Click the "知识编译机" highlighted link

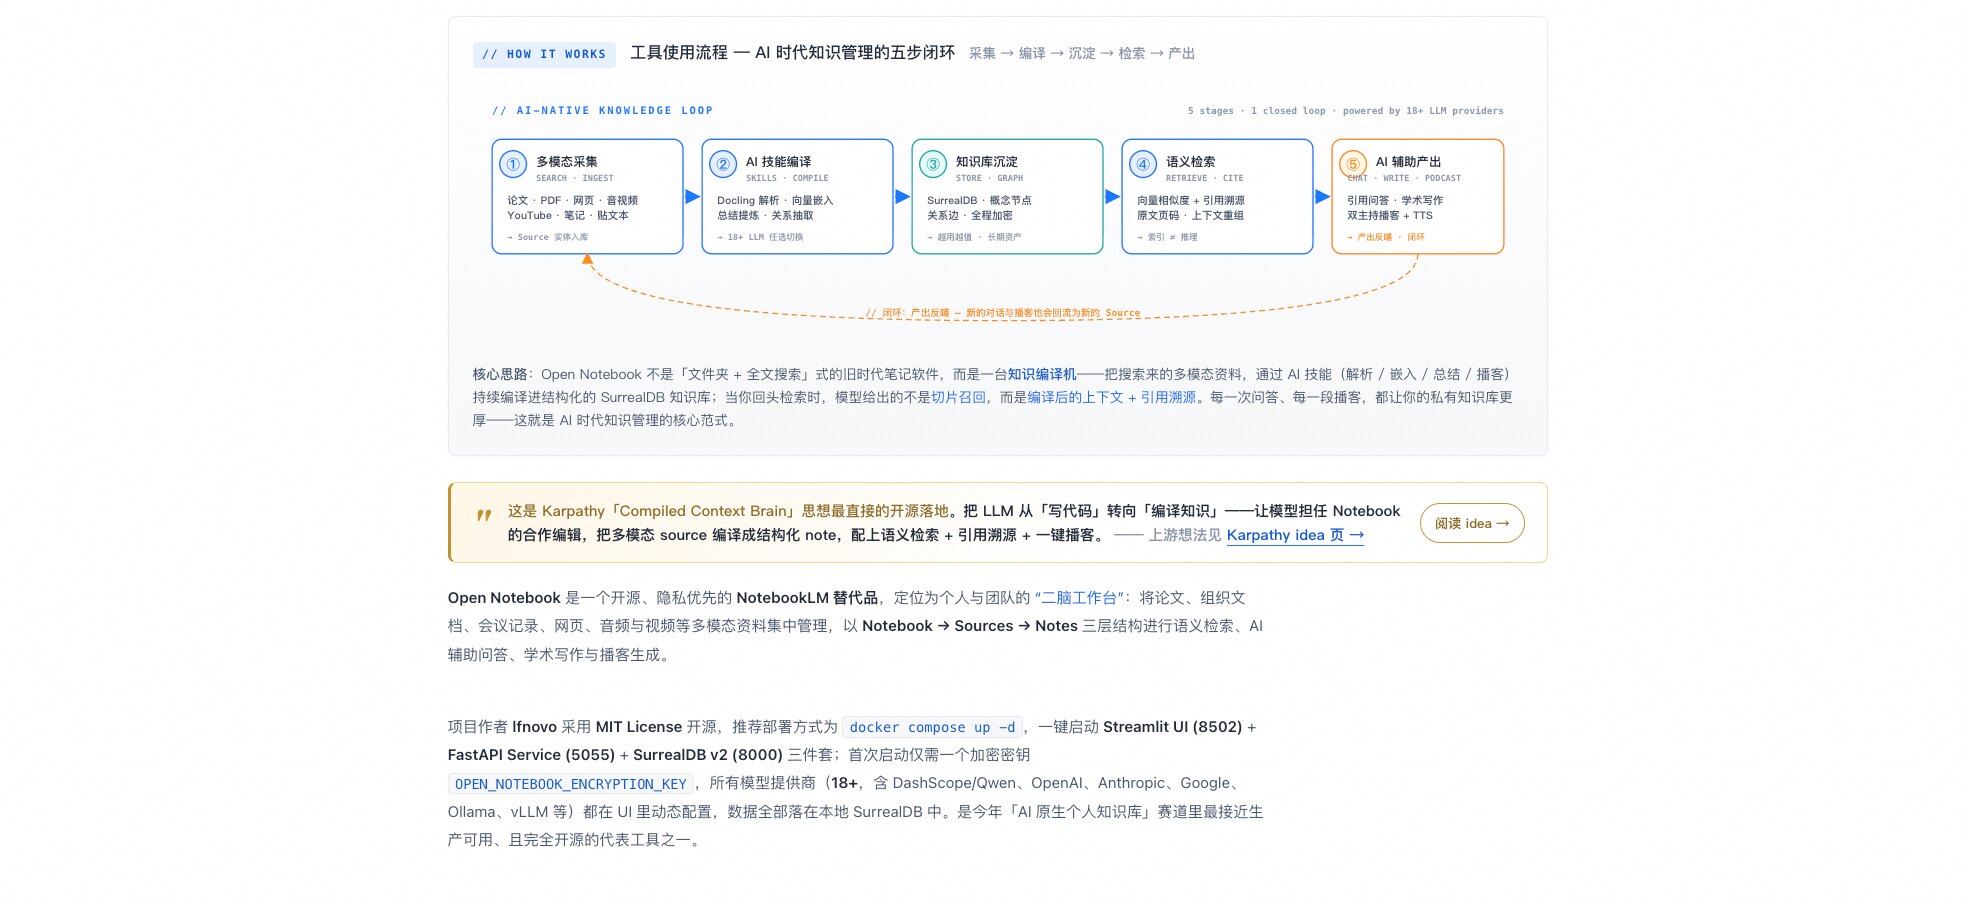coord(1042,374)
